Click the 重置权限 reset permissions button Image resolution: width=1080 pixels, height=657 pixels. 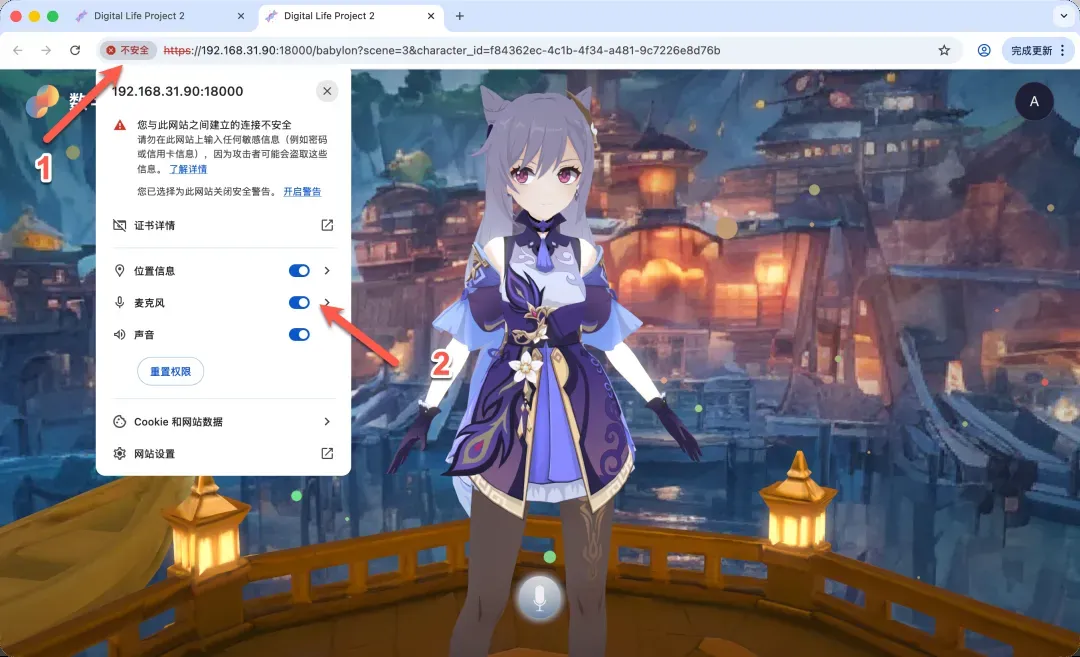(170, 371)
